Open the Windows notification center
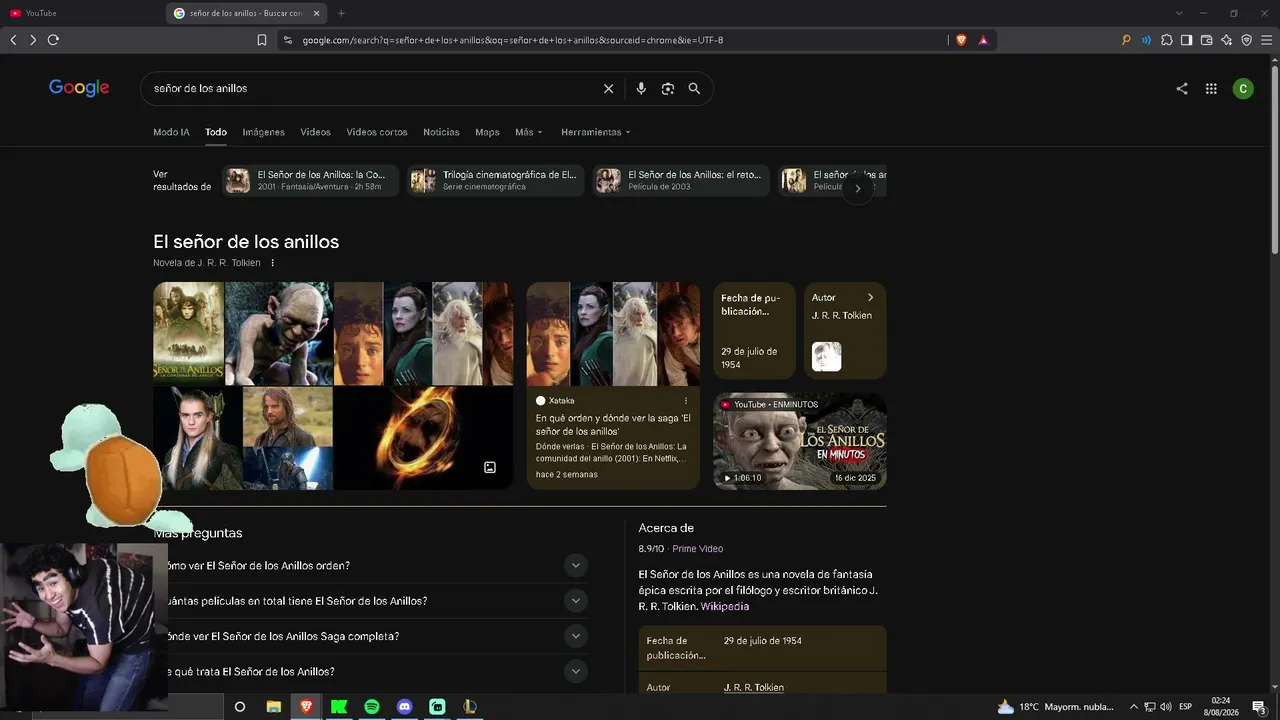Image resolution: width=1280 pixels, height=720 pixels. pos(1259,707)
